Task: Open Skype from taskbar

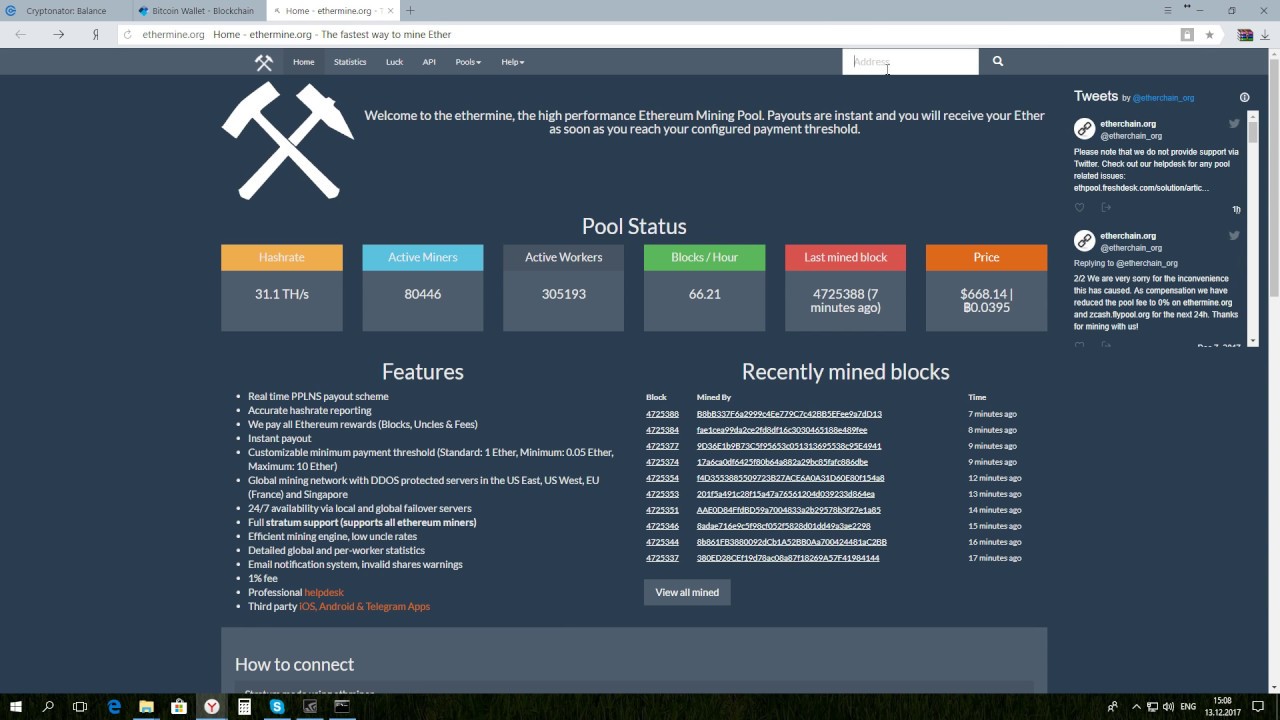Action: (277, 706)
